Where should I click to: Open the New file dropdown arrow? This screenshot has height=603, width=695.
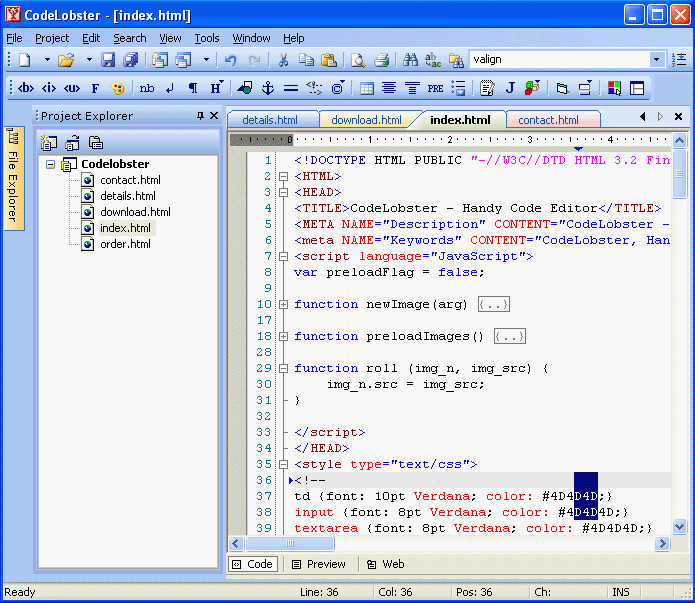pos(47,59)
